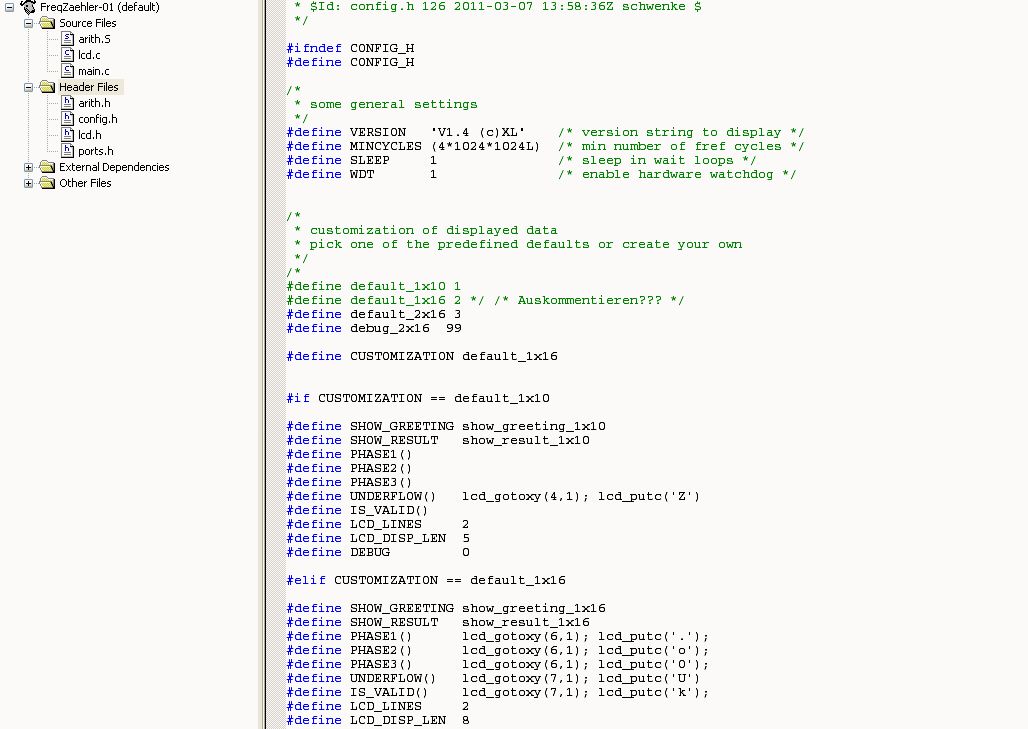Expand the Other Files folder
This screenshot has width=1028, height=729.
[28, 183]
